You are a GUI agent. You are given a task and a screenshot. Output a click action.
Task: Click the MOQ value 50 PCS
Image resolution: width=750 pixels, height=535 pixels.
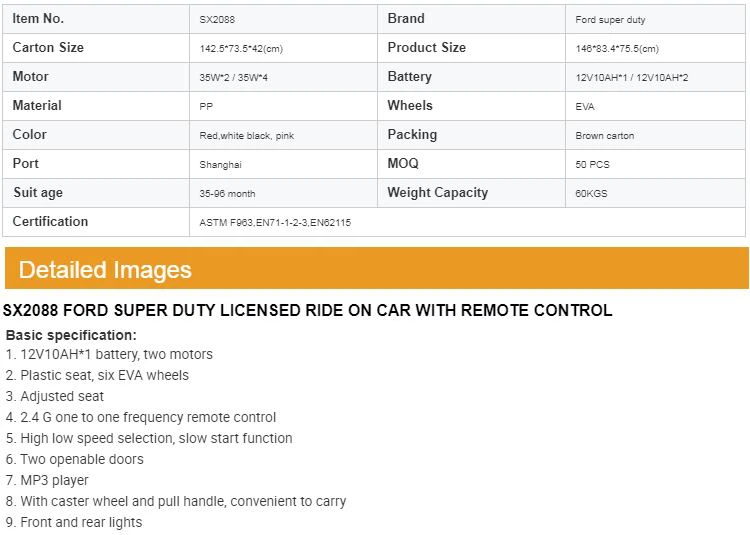click(593, 165)
